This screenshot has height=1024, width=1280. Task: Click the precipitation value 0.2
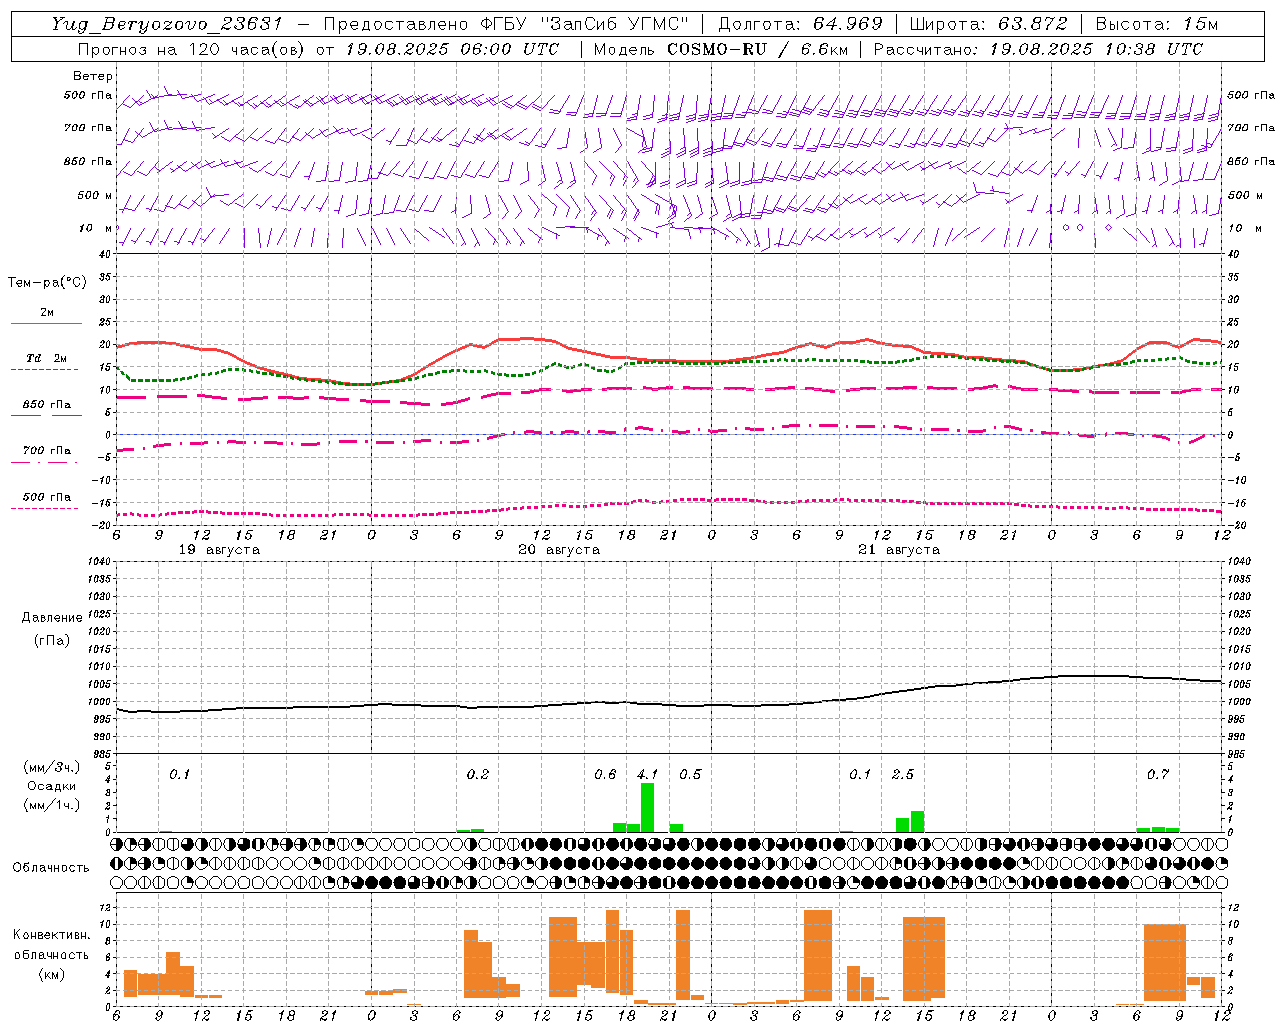[x=477, y=774]
